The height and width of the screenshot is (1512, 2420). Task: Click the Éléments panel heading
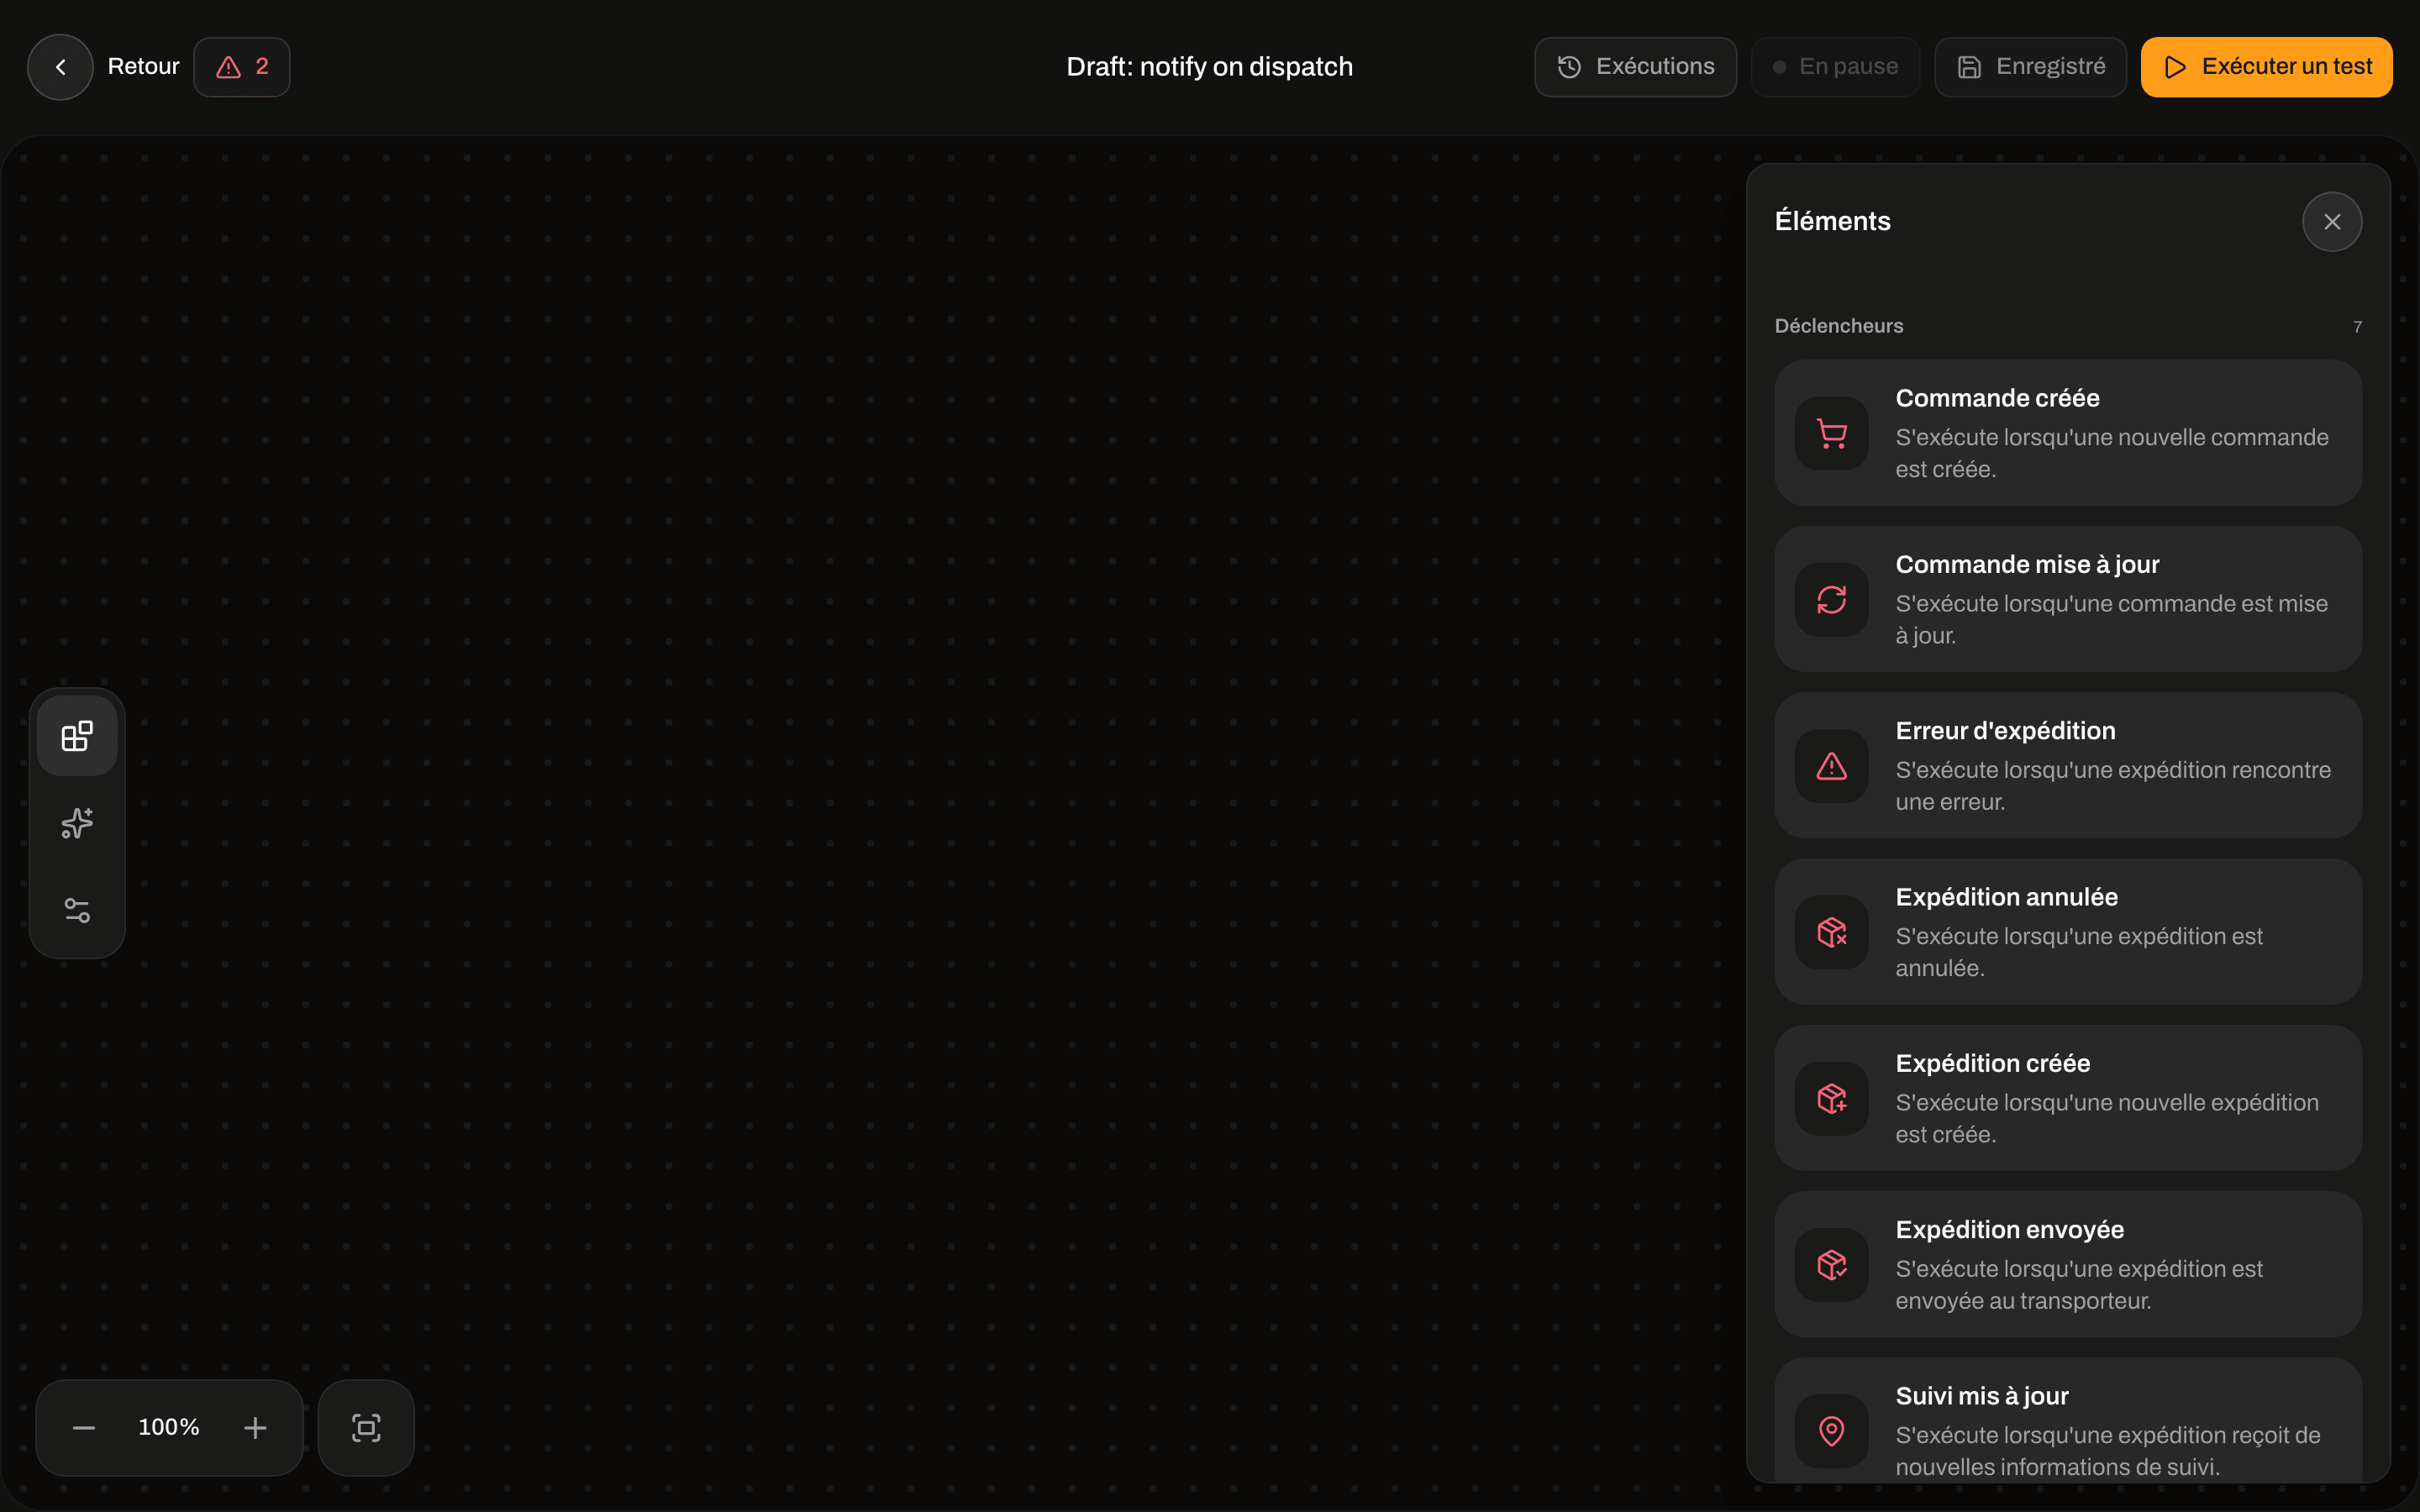coord(1832,222)
